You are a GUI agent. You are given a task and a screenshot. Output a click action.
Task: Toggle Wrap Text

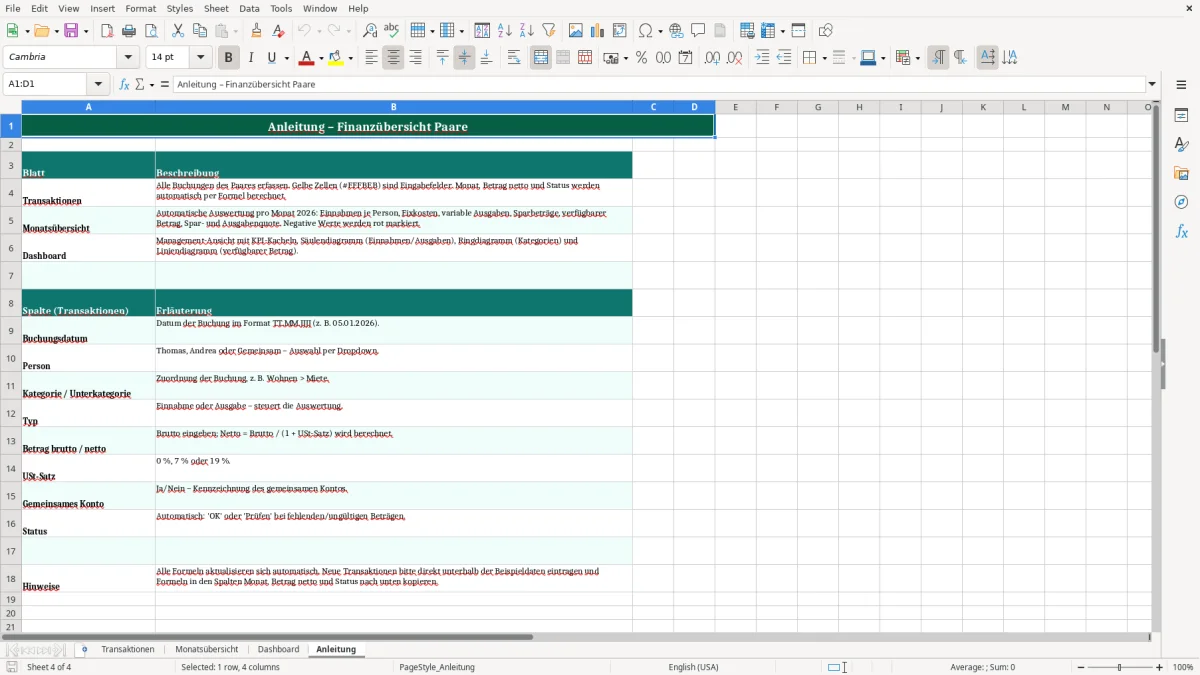click(x=514, y=58)
